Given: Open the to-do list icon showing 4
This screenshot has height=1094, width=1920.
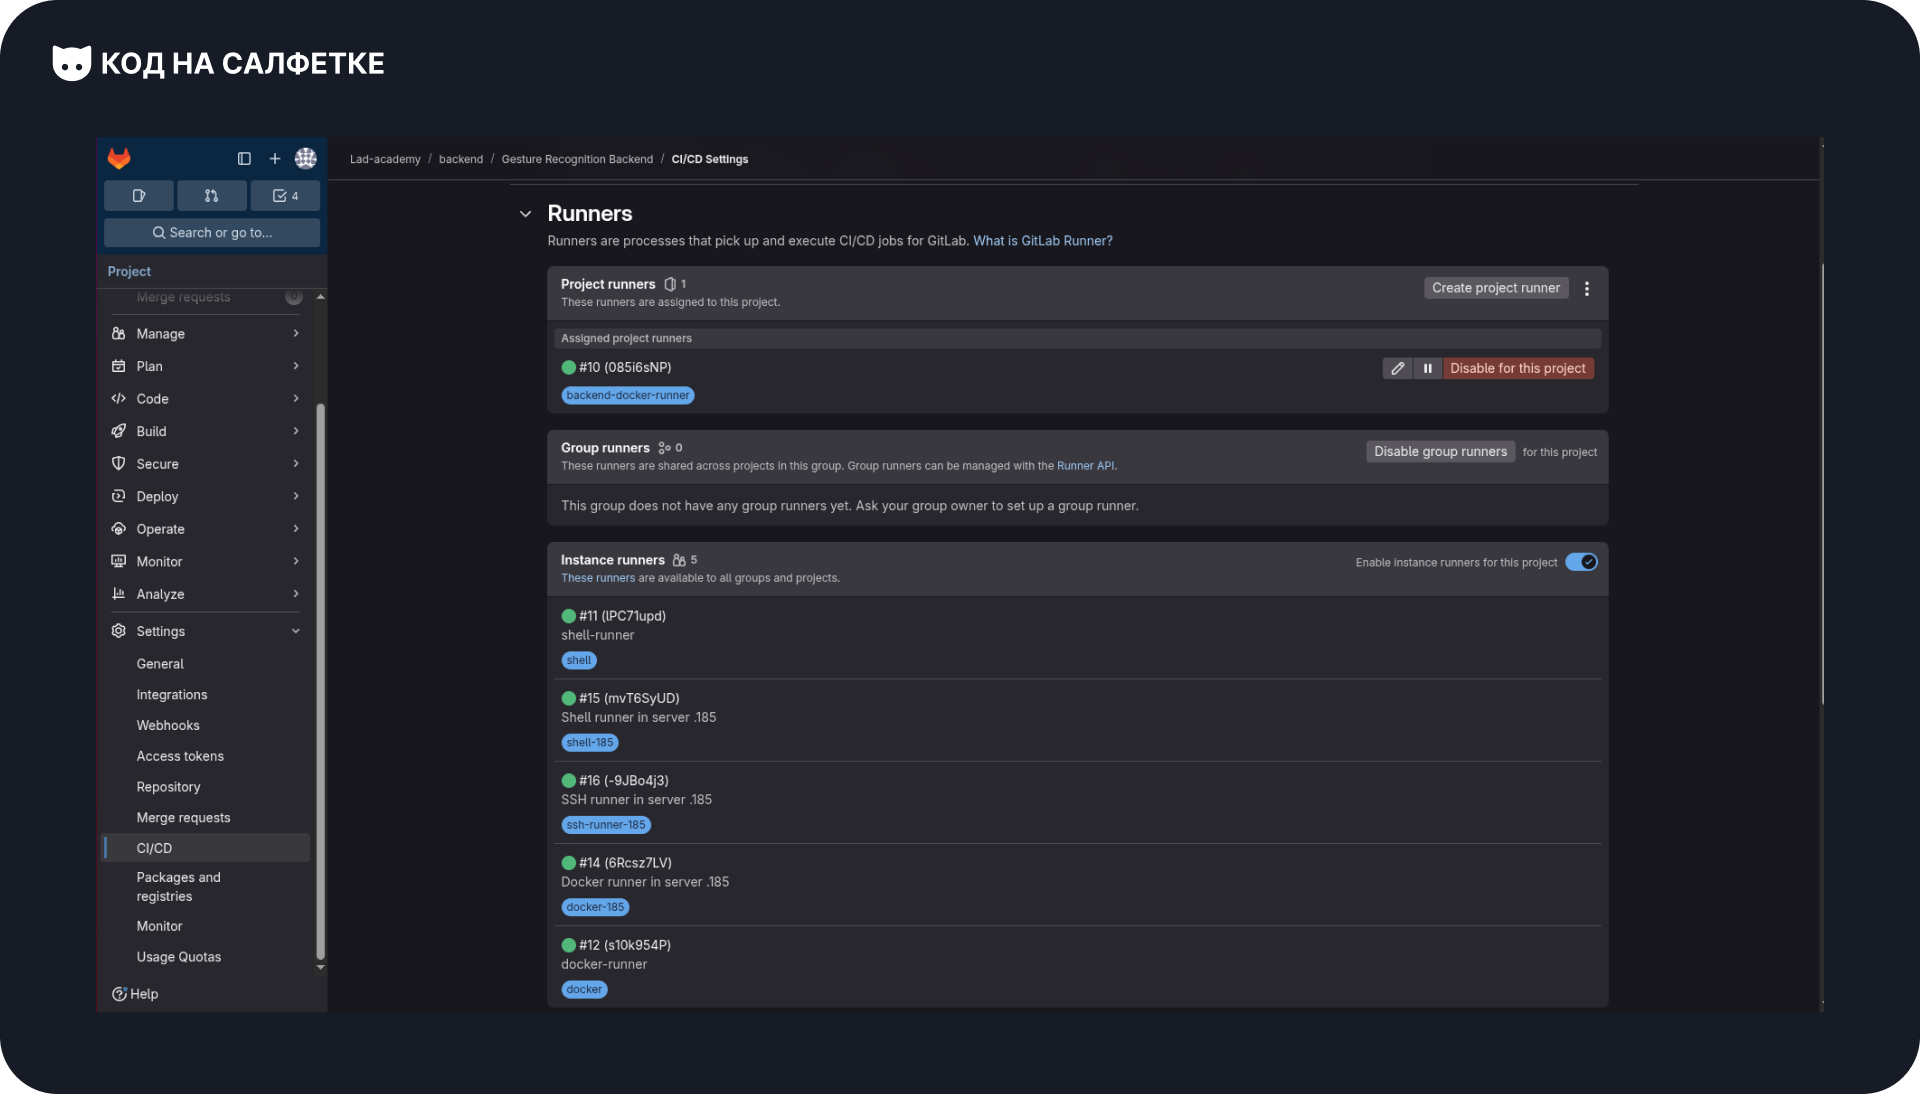Looking at the screenshot, I should point(285,196).
